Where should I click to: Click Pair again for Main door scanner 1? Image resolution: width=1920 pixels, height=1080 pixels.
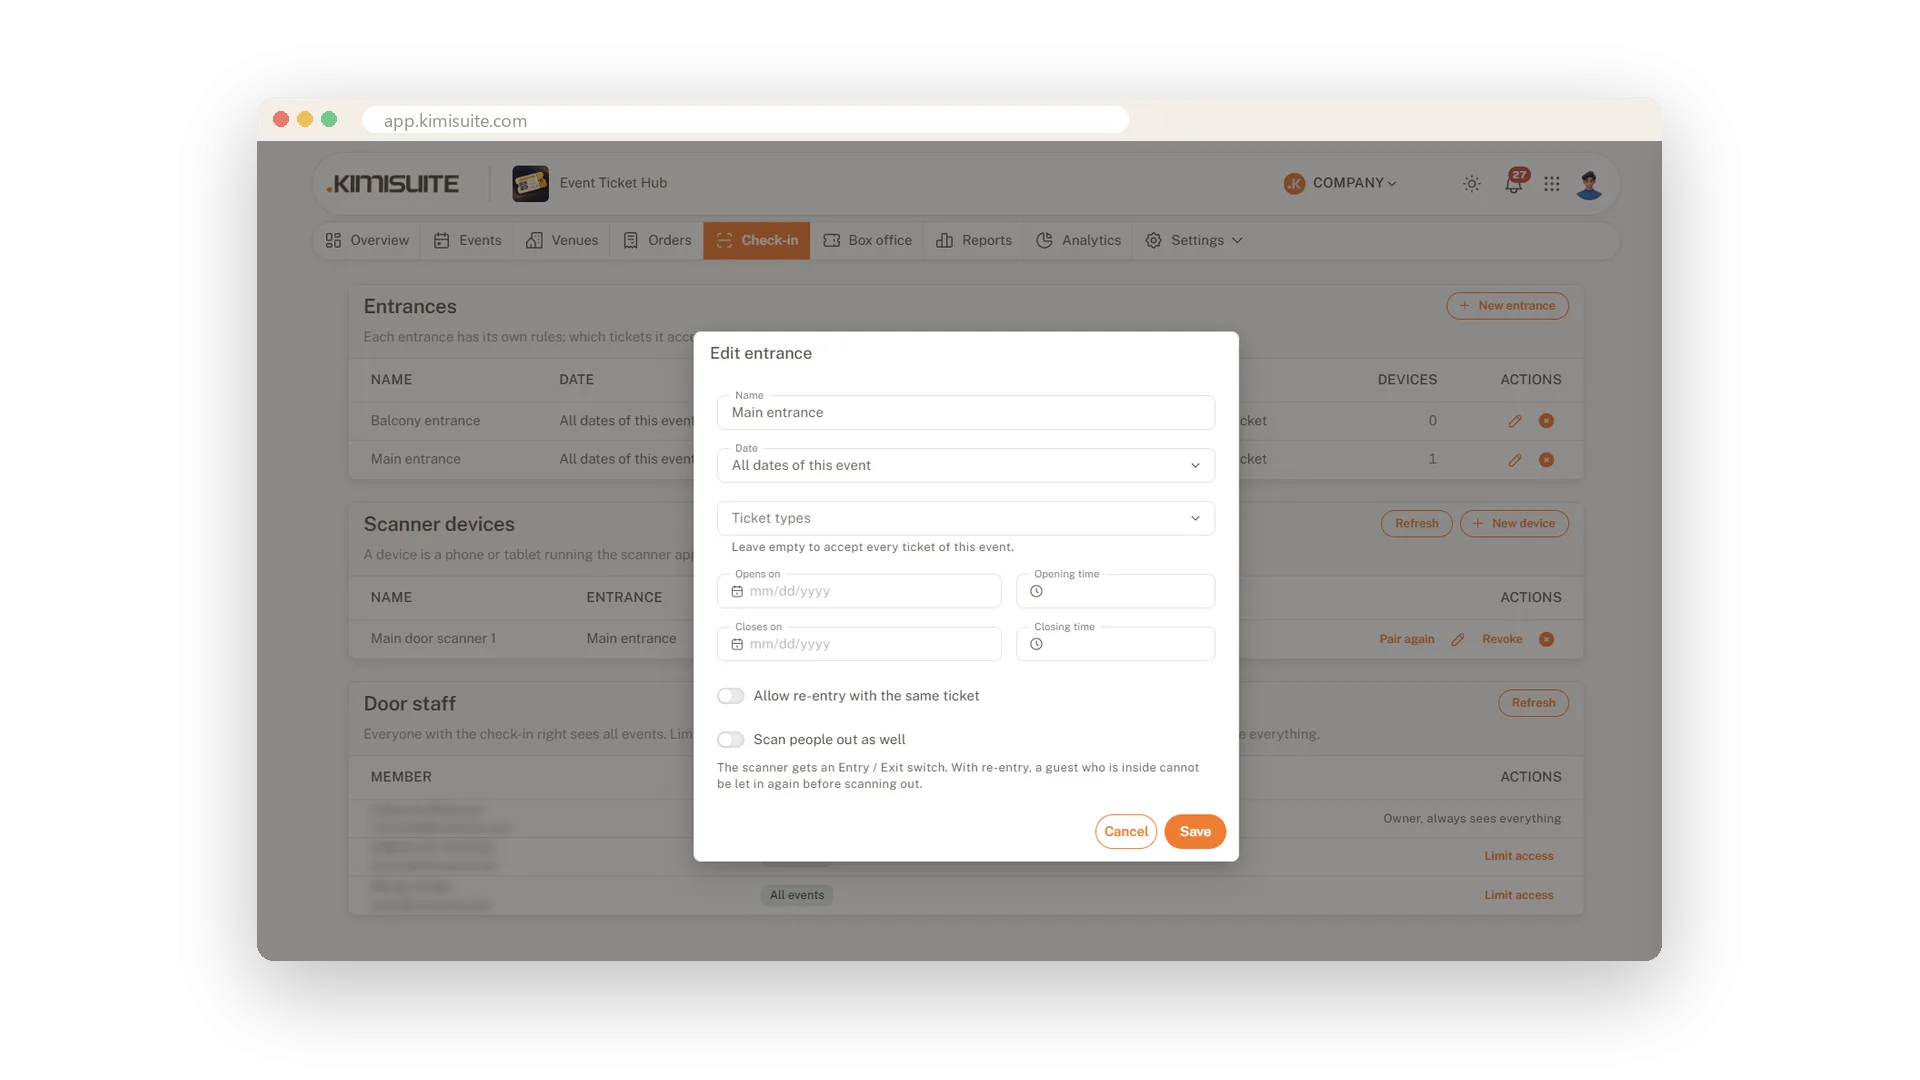coord(1406,640)
